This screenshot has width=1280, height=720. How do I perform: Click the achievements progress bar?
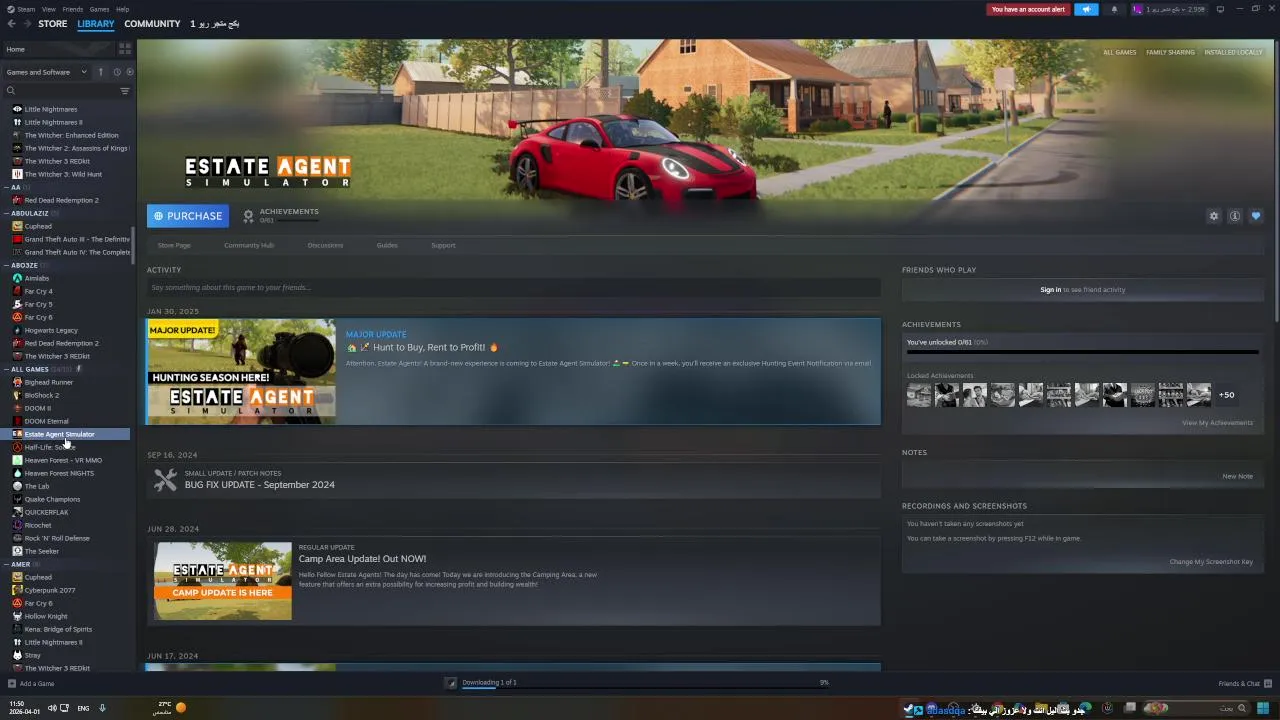tap(1082, 352)
